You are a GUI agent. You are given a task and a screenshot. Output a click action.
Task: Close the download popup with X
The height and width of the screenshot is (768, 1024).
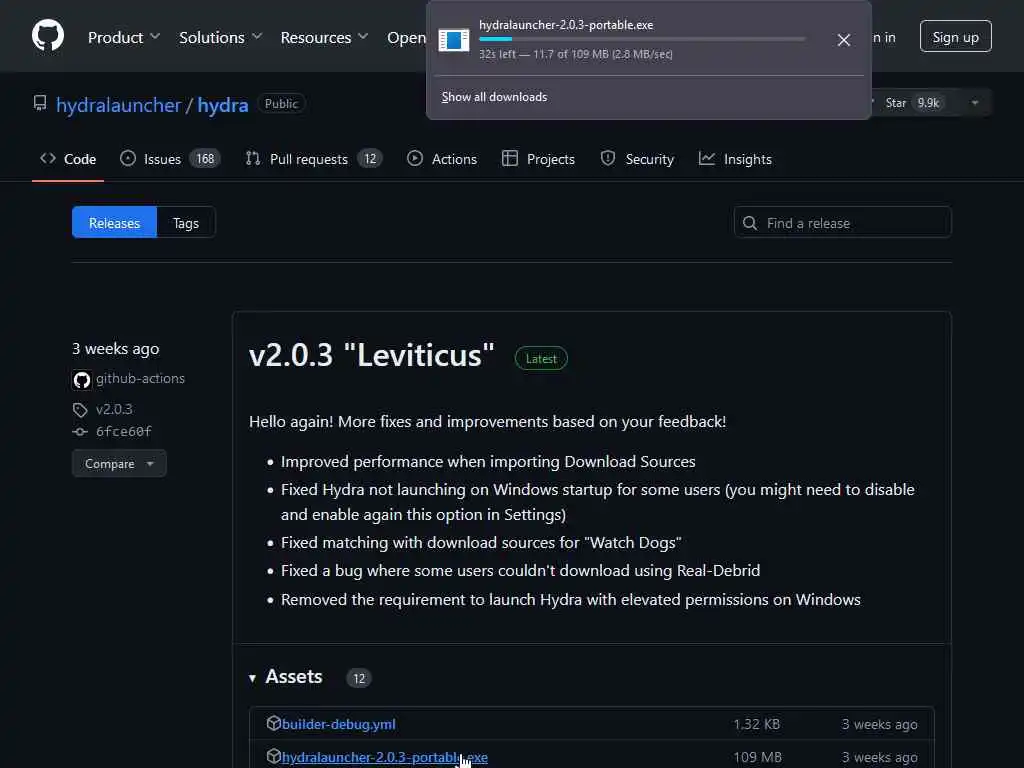point(844,40)
